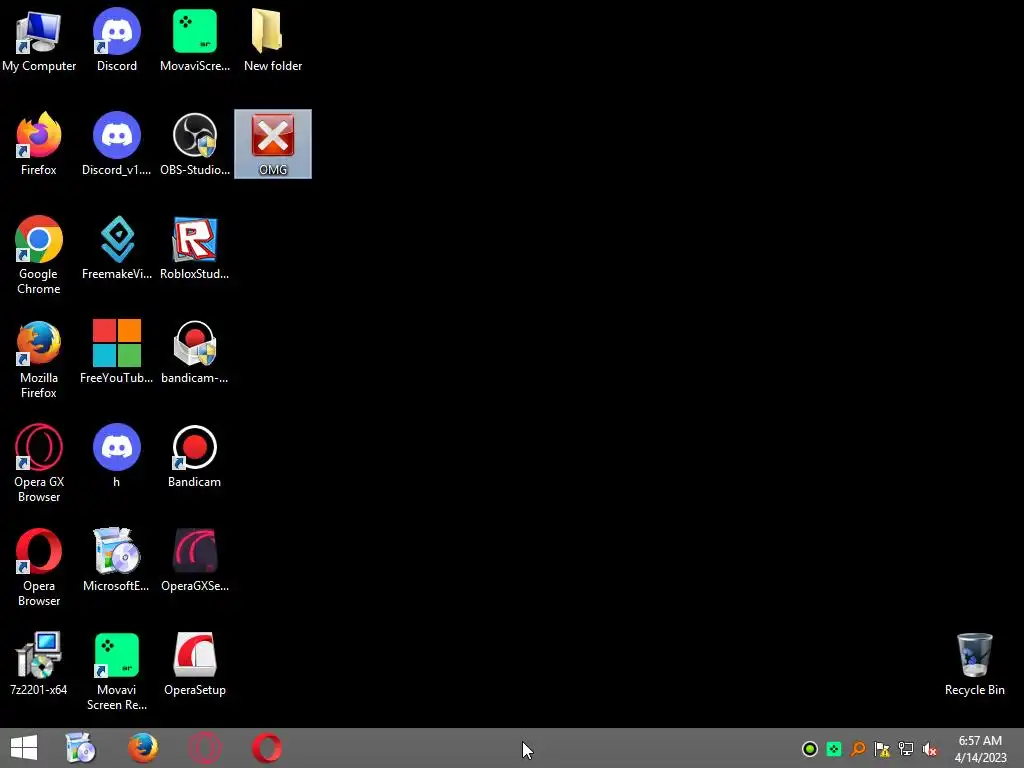Select the Opera Browser shortcut

[39, 567]
